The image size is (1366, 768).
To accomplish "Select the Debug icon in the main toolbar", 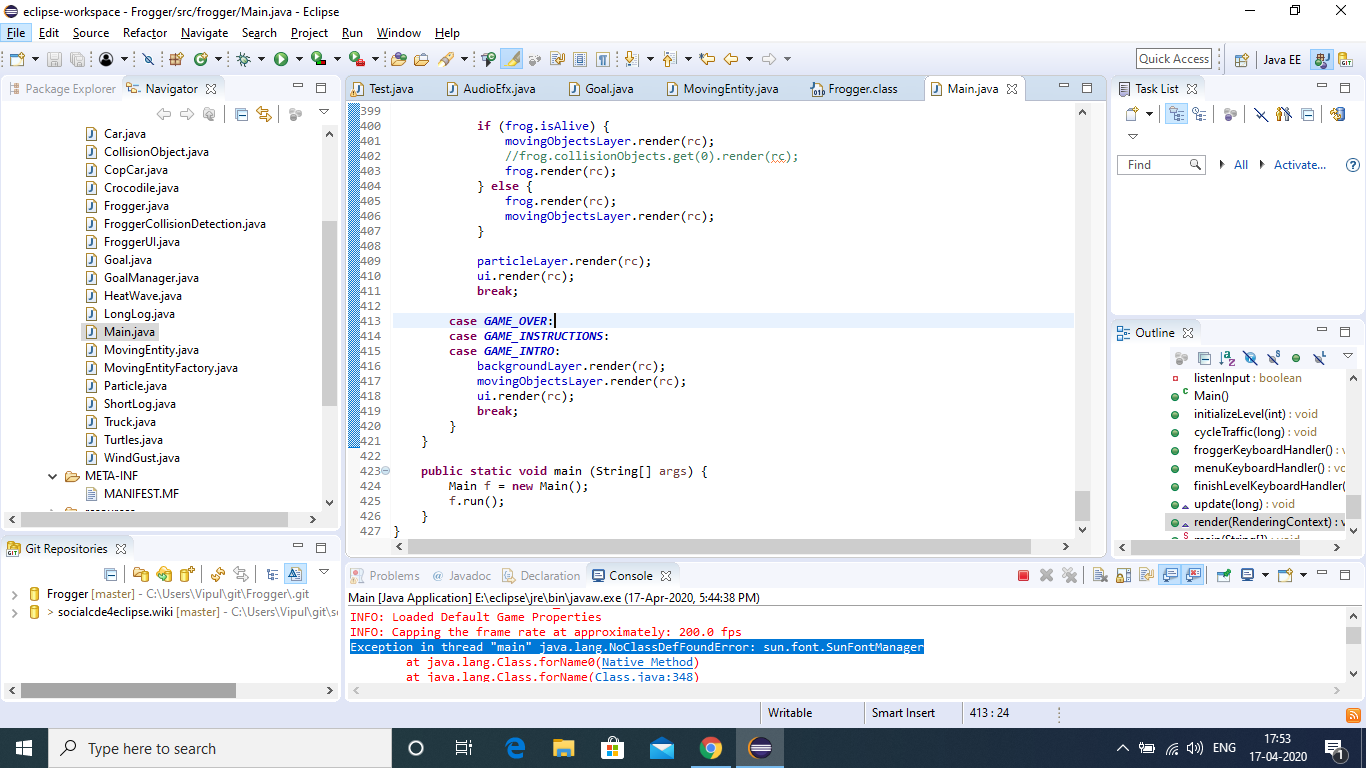I will pyautogui.click(x=243, y=58).
